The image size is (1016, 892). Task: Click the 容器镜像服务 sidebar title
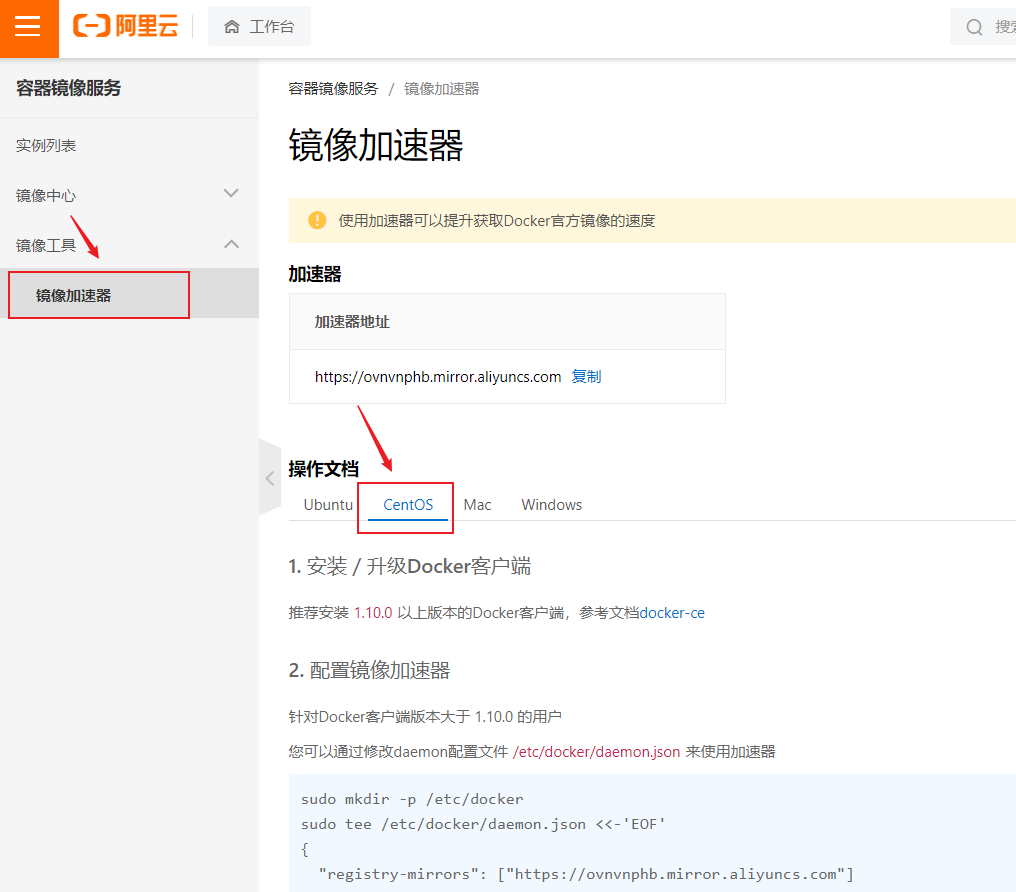(69, 87)
